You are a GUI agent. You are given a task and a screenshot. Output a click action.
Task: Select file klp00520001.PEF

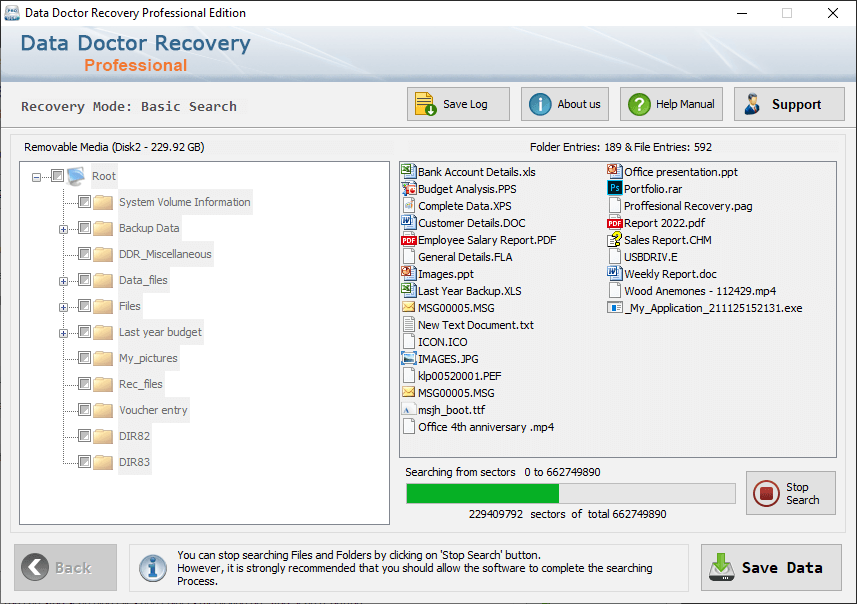[459, 376]
